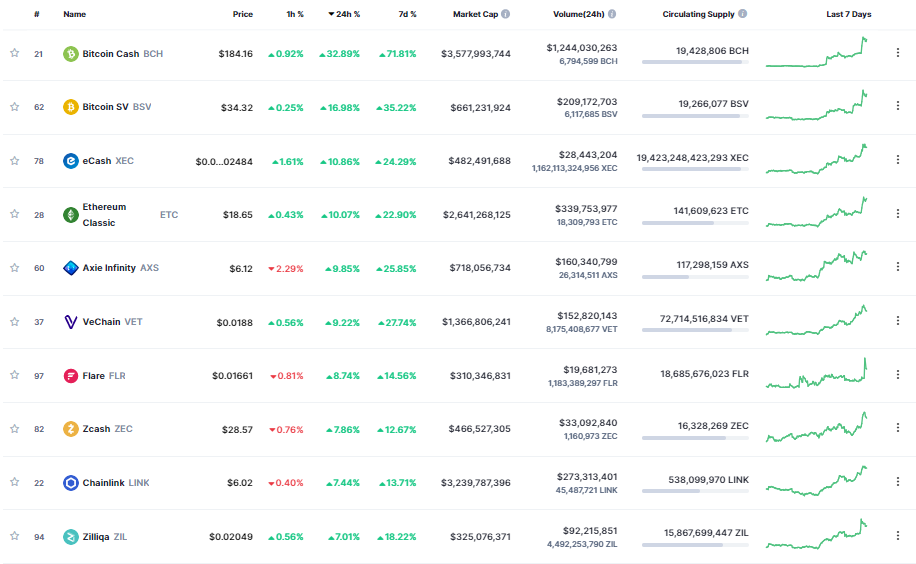Click Flare volume $19,681,273

[590, 370]
